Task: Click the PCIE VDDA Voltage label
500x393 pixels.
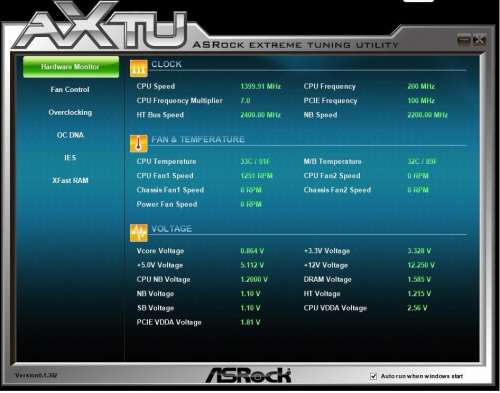Action: point(169,323)
